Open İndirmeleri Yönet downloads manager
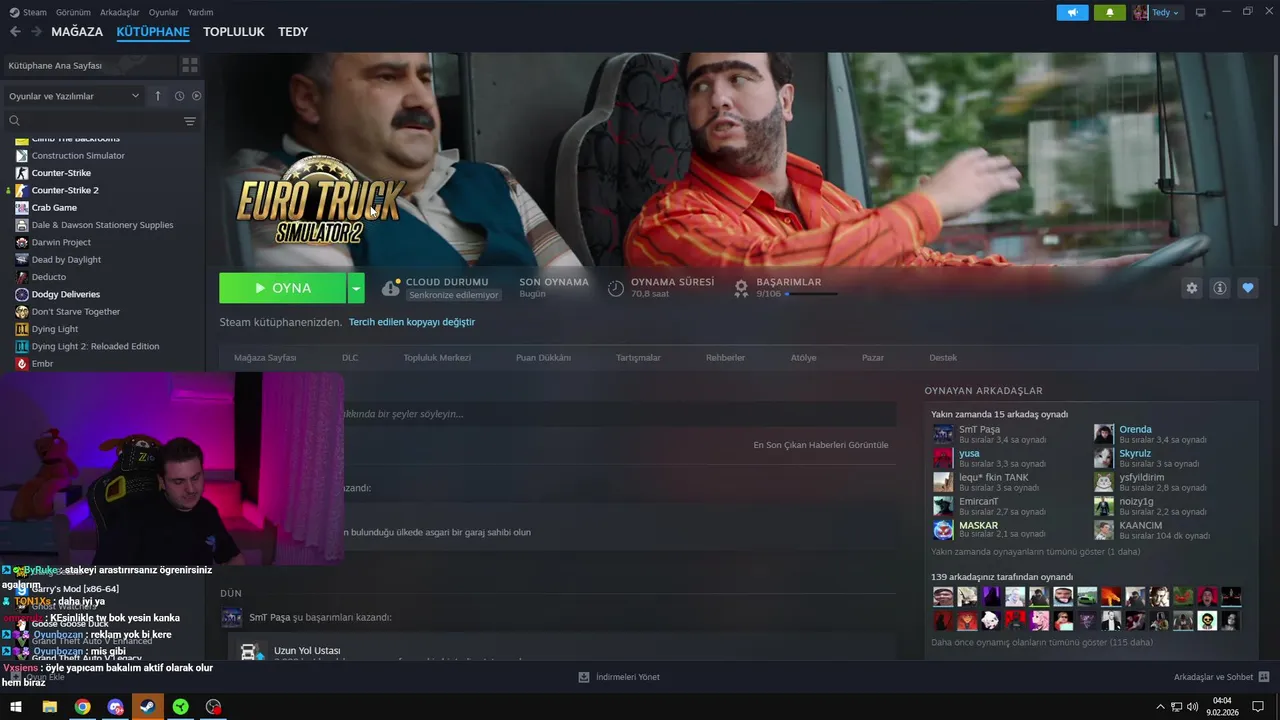The image size is (1280, 720). (x=619, y=677)
